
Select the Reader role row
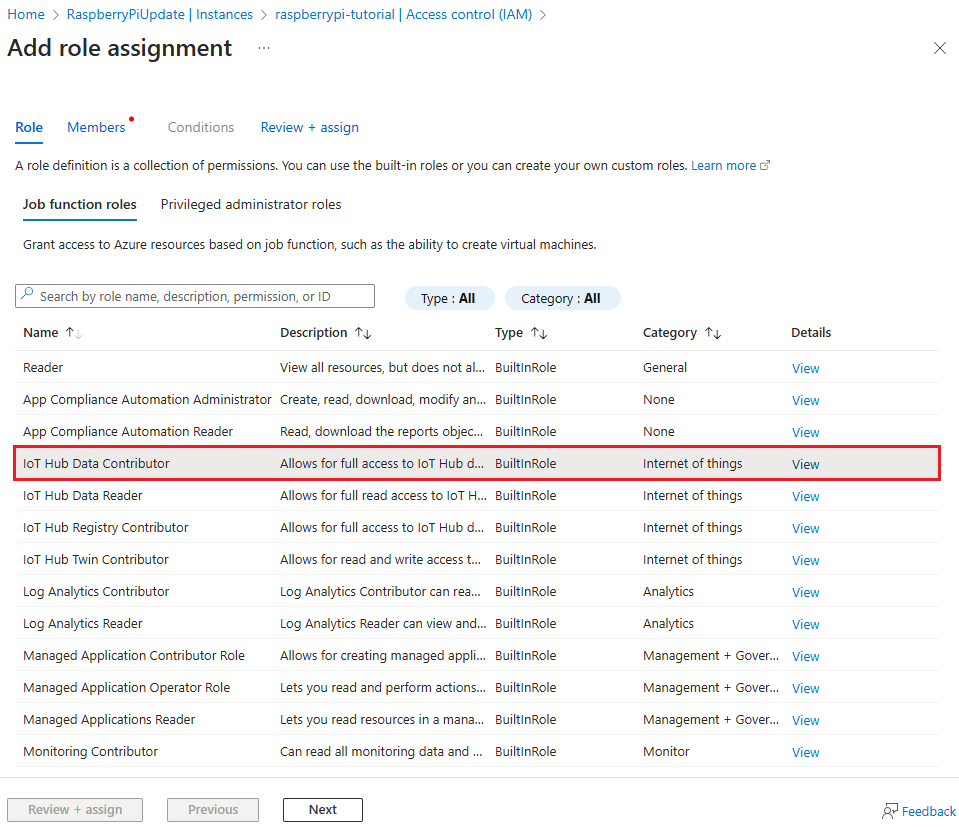coord(477,367)
